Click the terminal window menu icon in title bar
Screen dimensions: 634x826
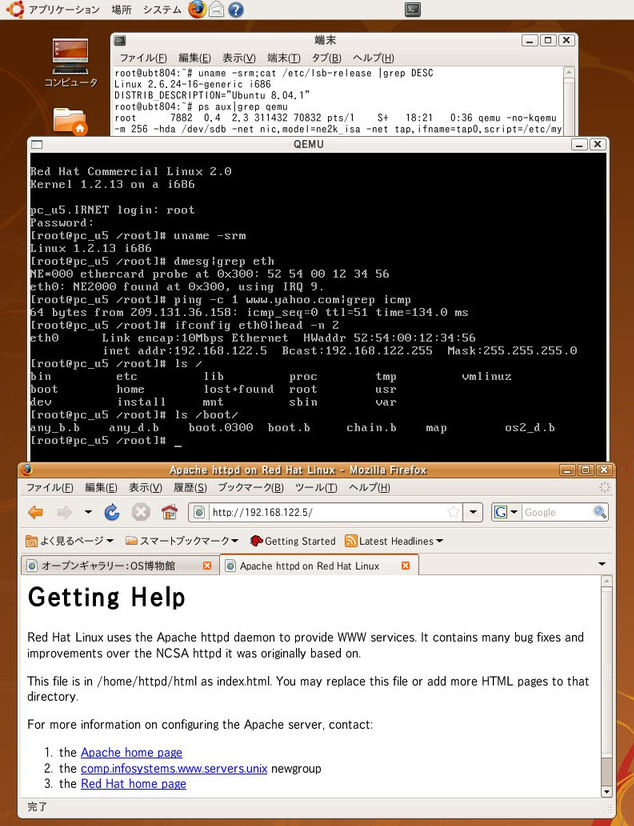120,40
